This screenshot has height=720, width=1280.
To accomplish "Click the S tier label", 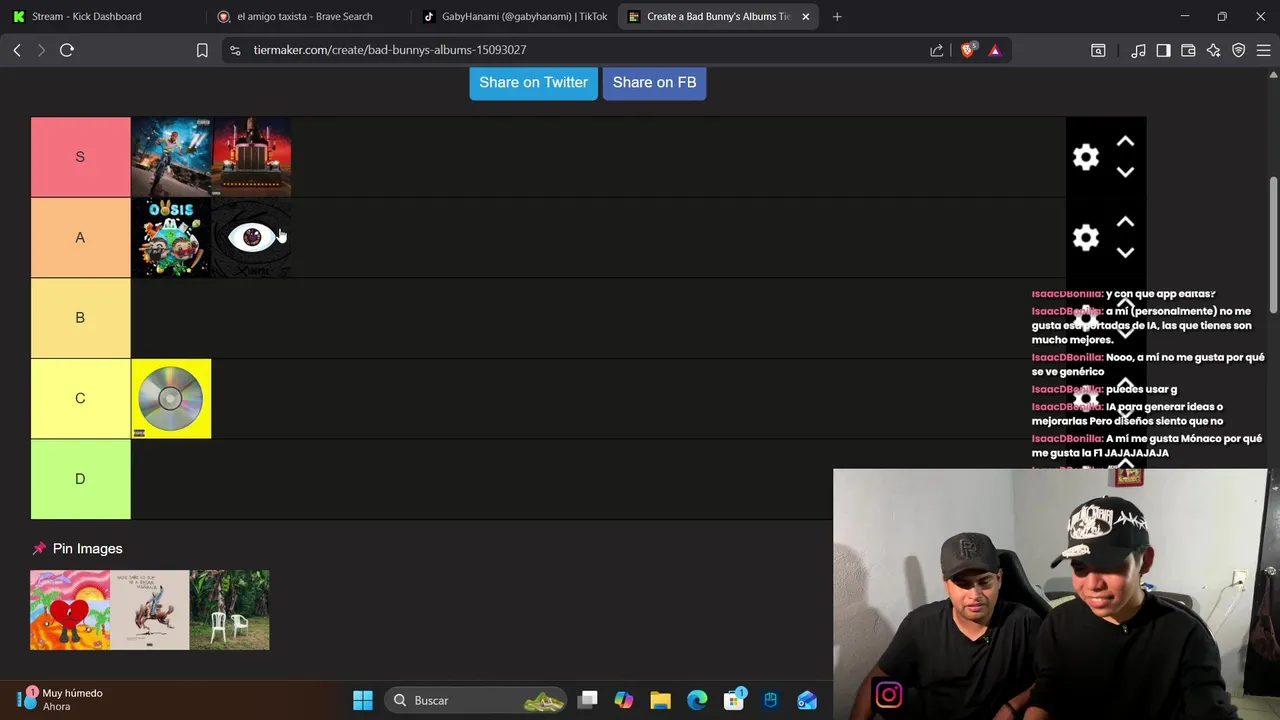I will (x=80, y=157).
